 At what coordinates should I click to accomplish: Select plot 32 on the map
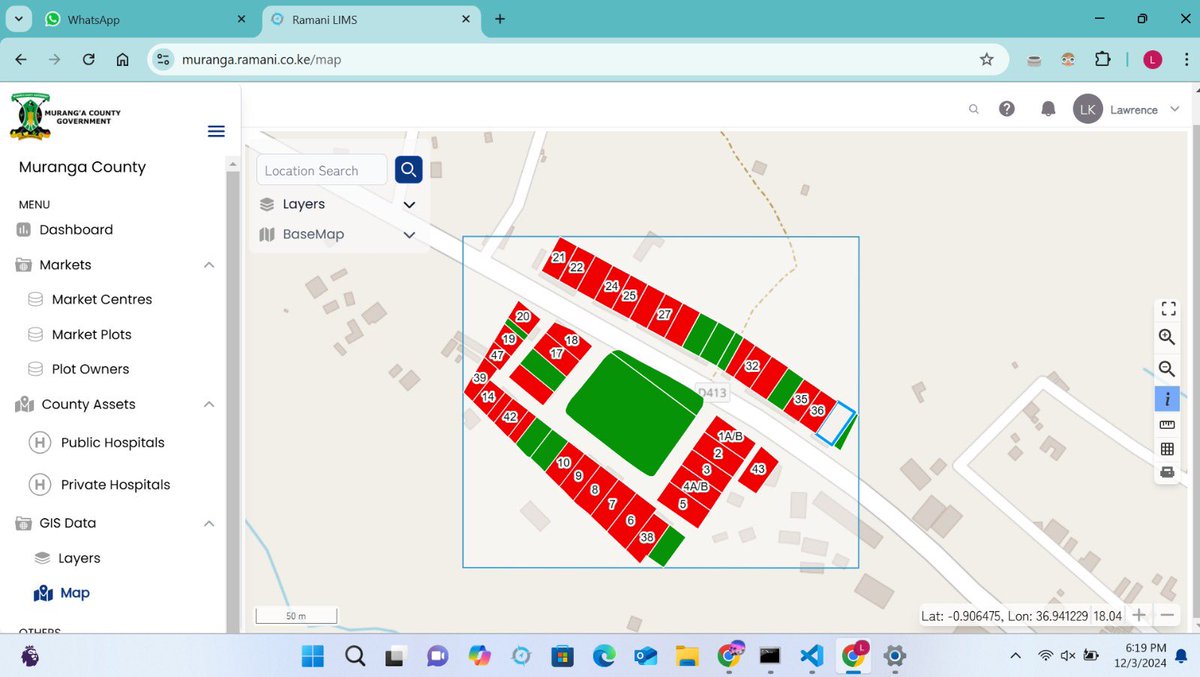[752, 366]
